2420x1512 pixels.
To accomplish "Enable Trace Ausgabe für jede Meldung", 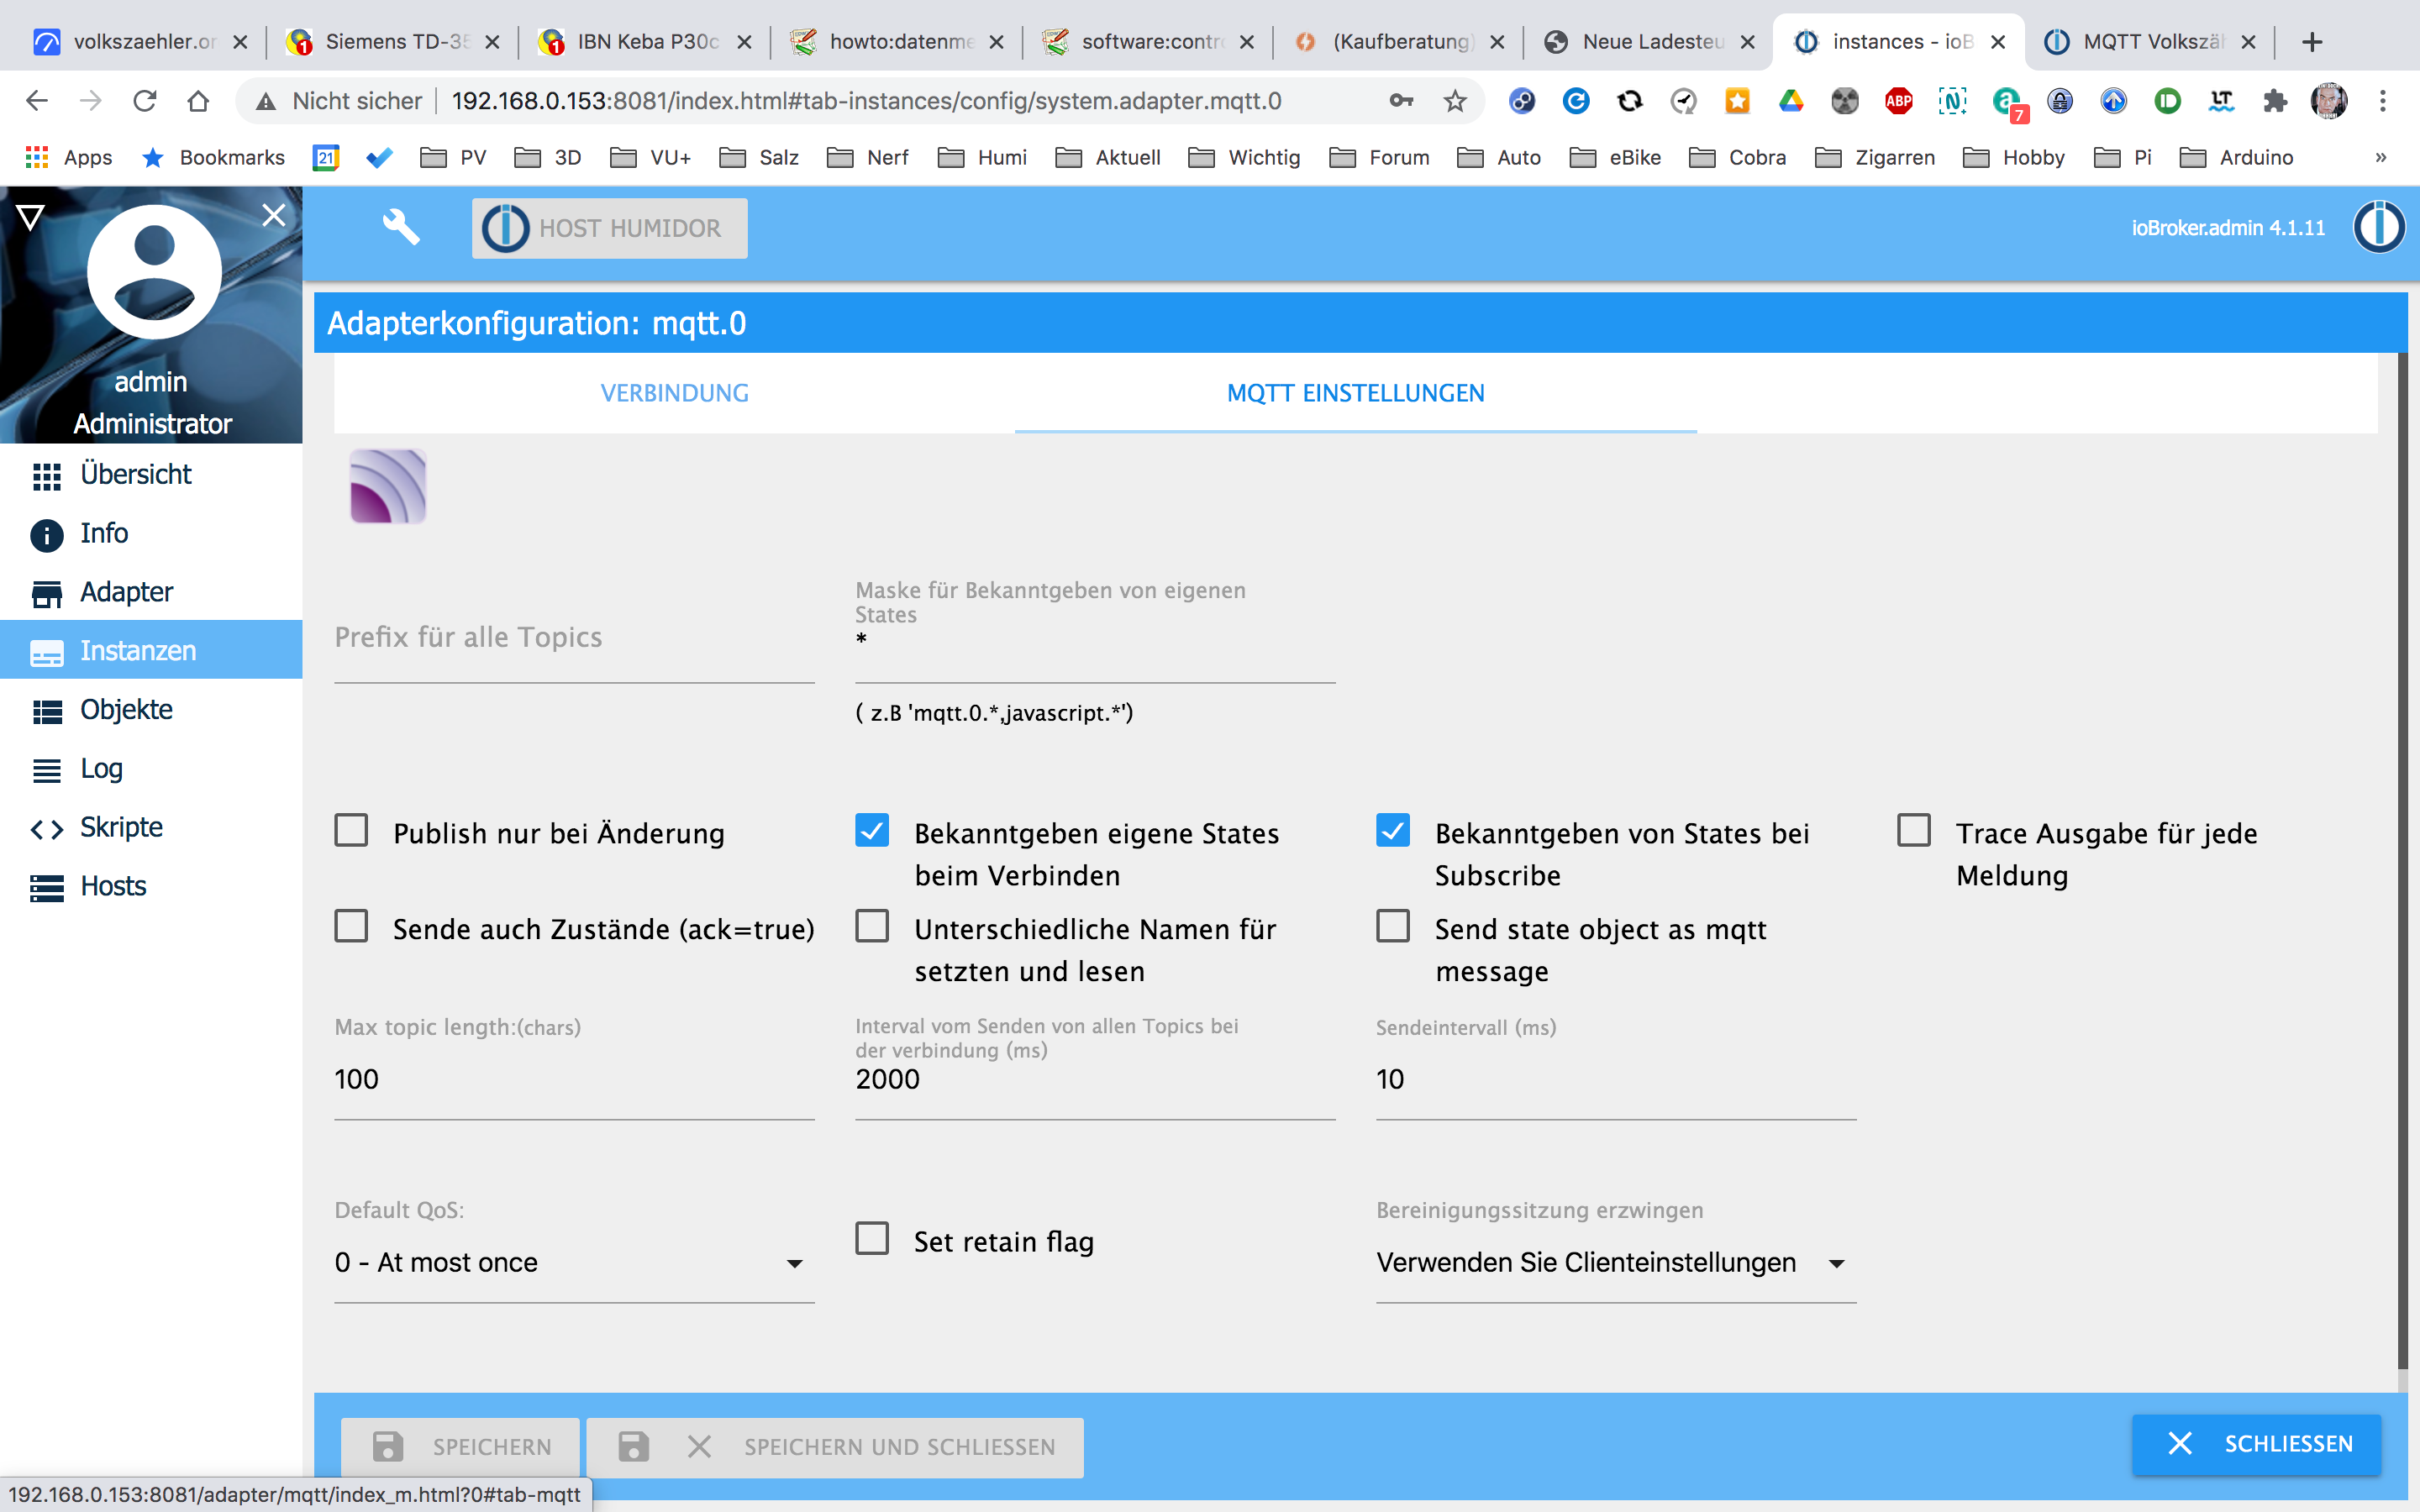I will click(1914, 831).
